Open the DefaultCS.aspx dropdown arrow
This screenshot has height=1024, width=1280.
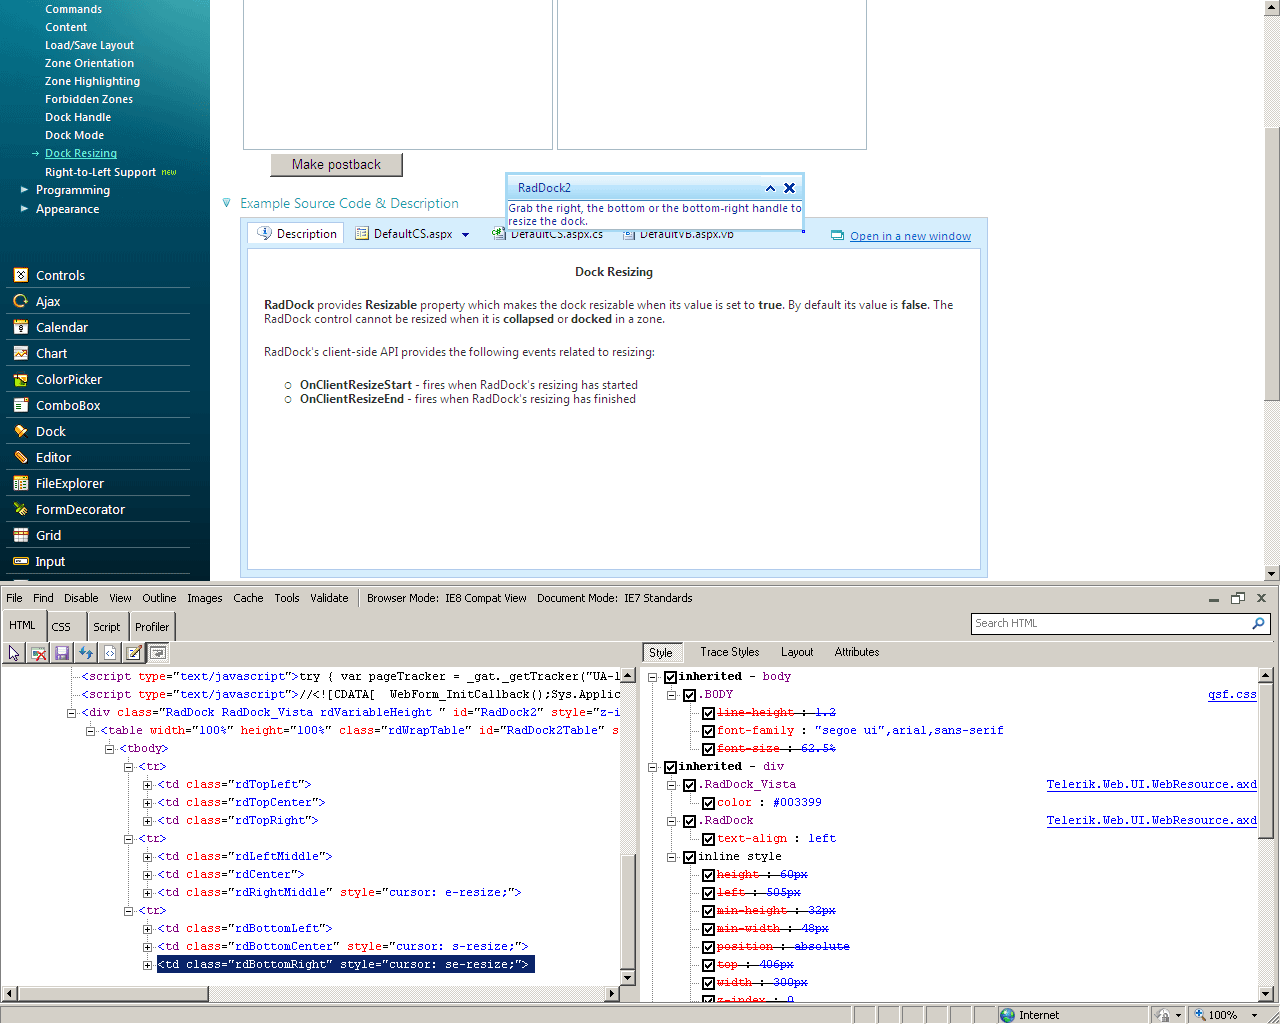(465, 235)
